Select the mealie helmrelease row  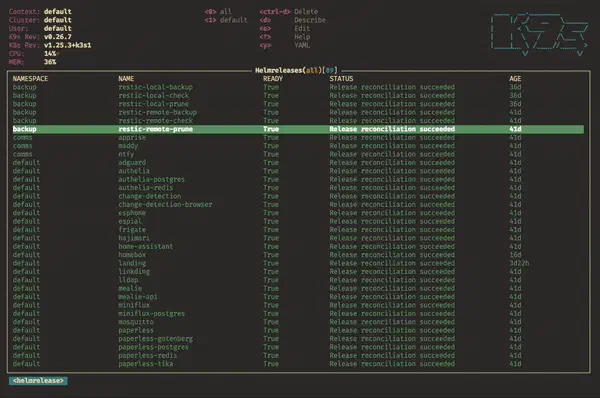(x=298, y=289)
